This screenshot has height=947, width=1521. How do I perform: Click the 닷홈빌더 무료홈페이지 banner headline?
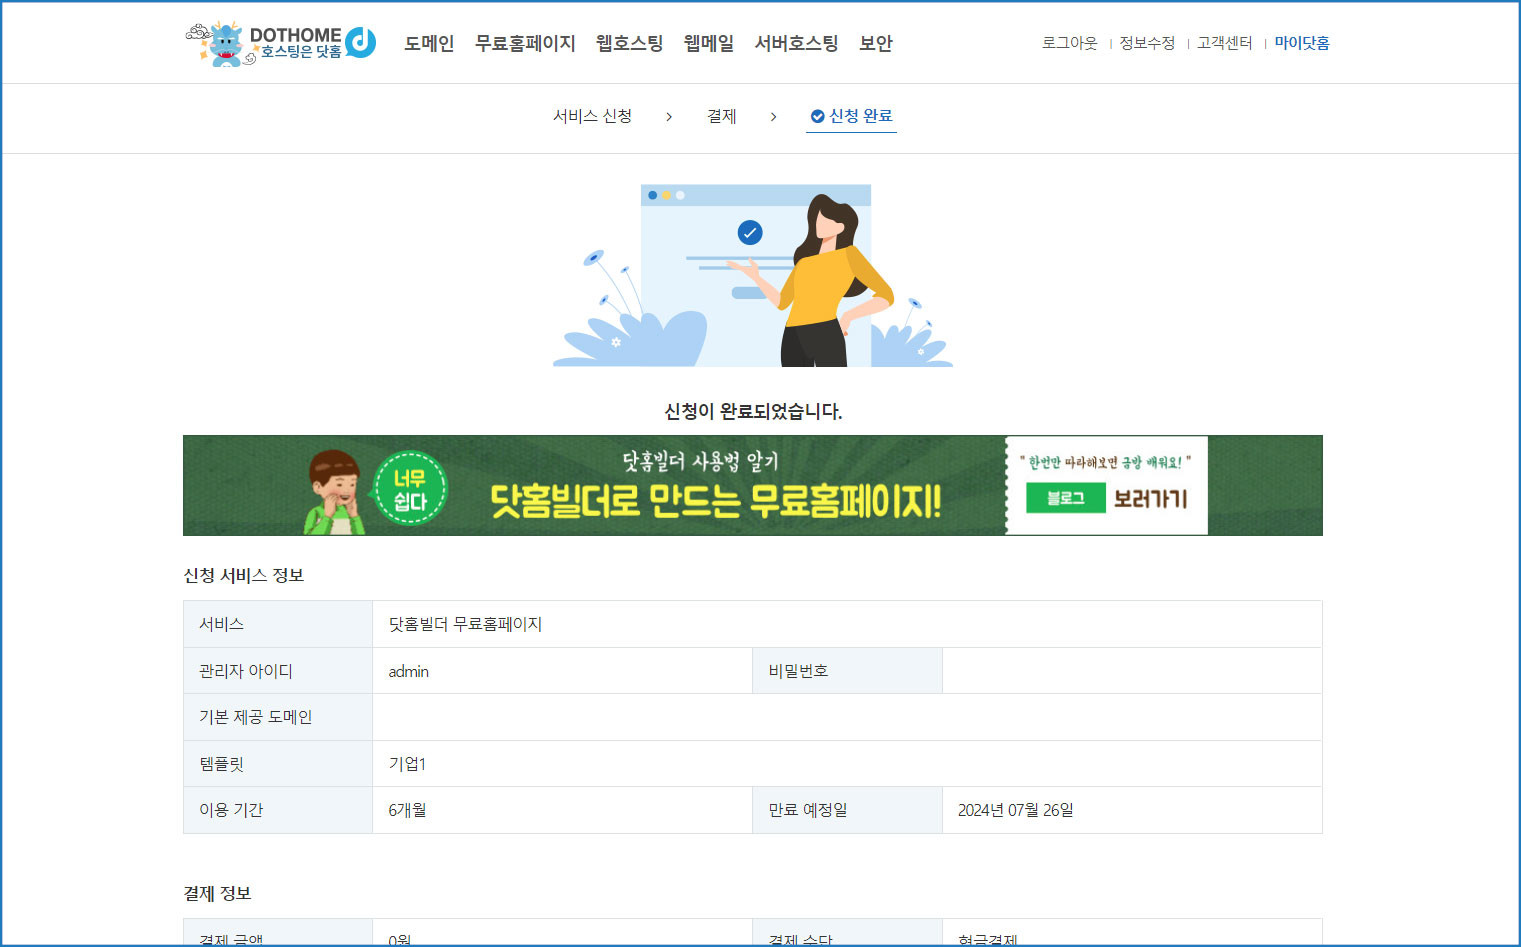(715, 500)
